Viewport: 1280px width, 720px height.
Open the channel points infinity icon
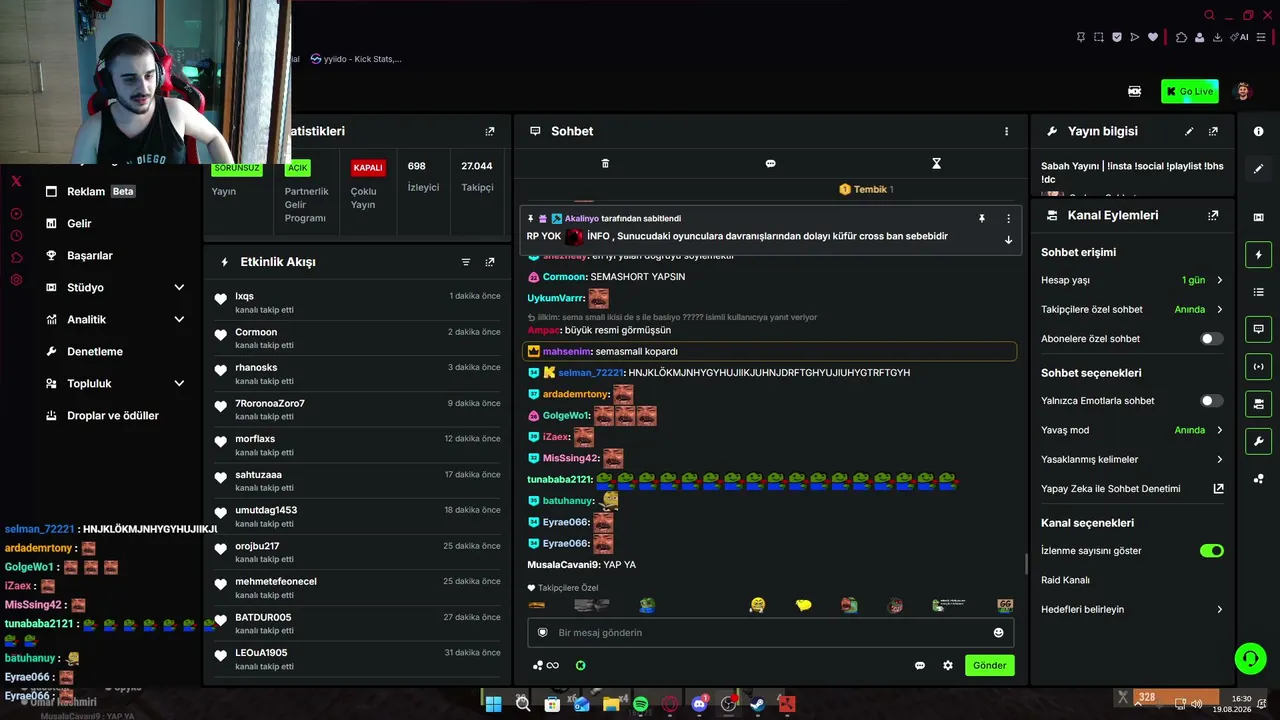(x=546, y=665)
